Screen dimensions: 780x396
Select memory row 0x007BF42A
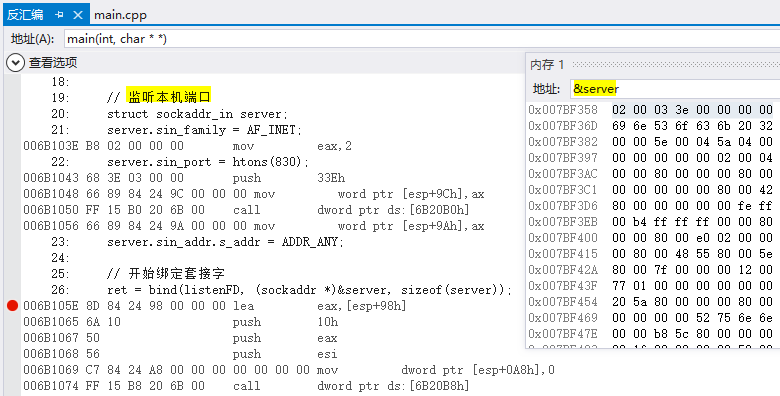(x=652, y=269)
